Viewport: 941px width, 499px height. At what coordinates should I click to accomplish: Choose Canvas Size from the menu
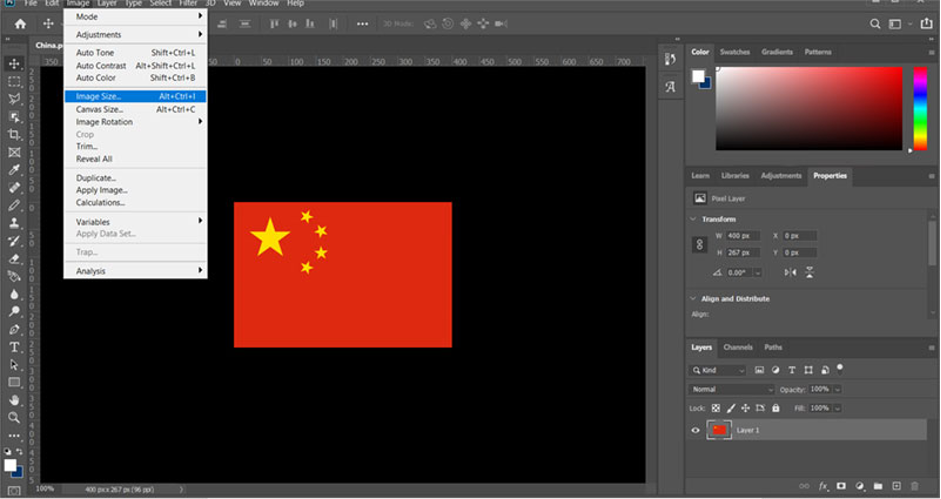(136, 109)
